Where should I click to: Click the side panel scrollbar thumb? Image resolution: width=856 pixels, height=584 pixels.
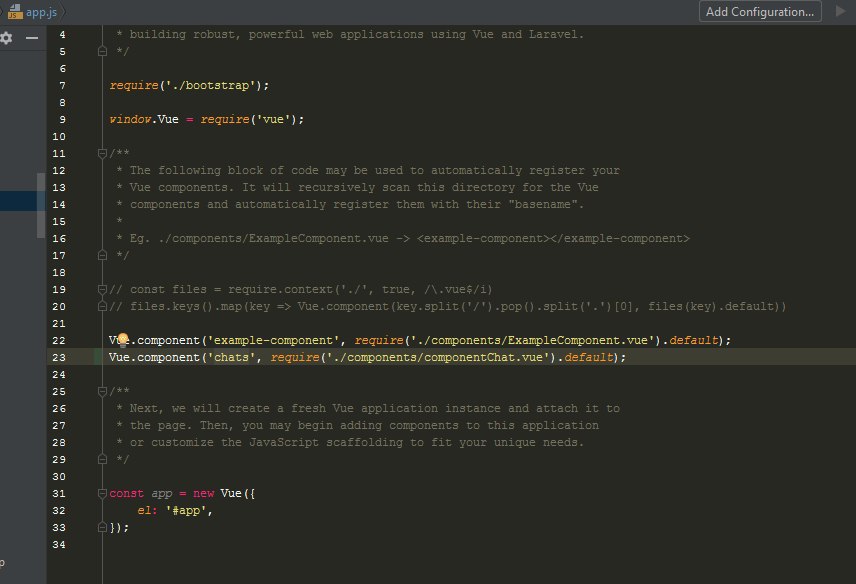click(41, 205)
